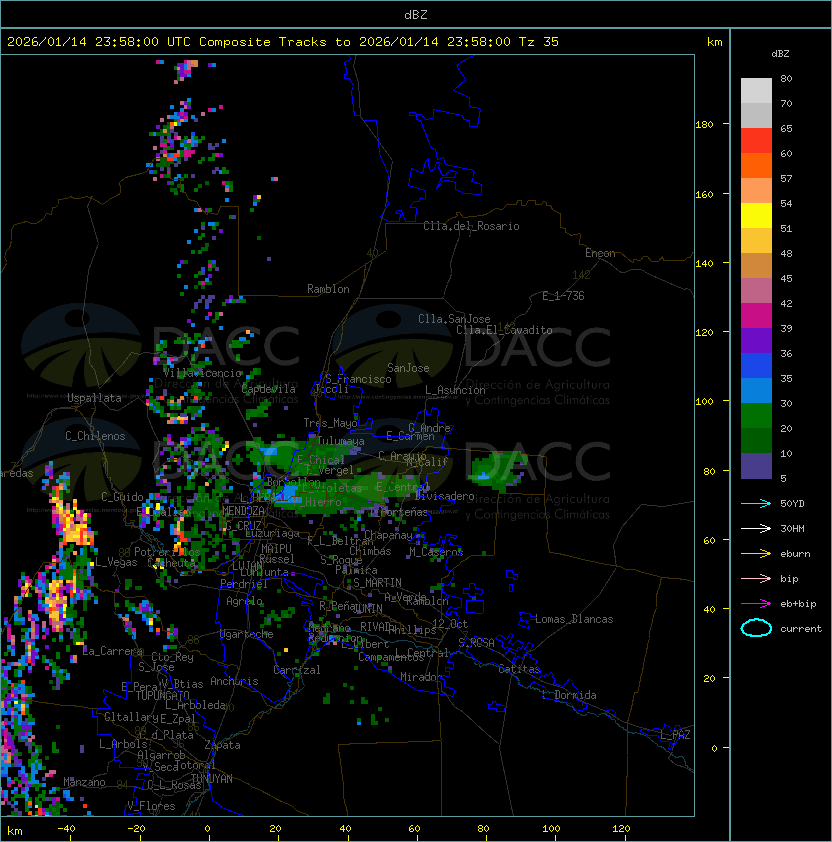Click the E_1-736 map label
Screen dimensions: 832x842
pos(563,296)
